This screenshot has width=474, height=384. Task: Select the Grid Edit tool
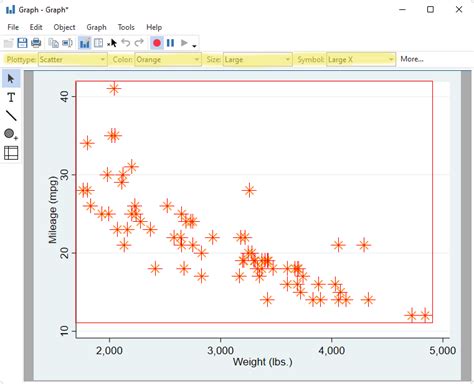click(x=11, y=153)
